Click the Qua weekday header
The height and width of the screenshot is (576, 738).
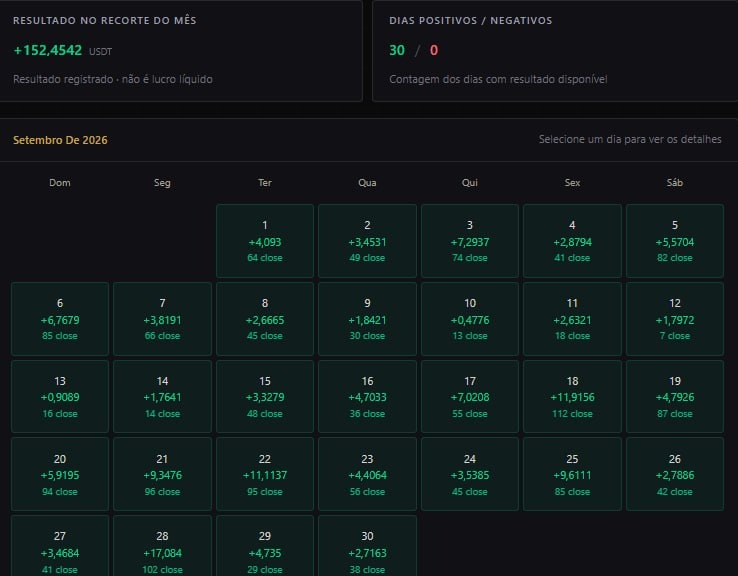(x=367, y=183)
